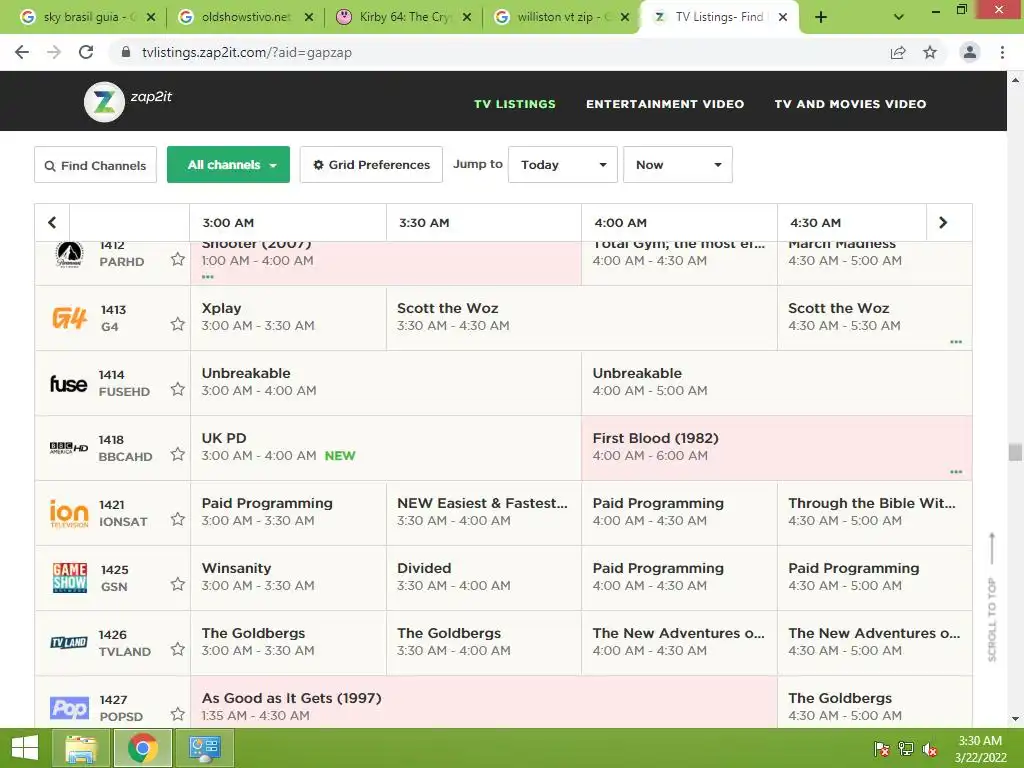Open Winsanity listing

click(x=288, y=577)
